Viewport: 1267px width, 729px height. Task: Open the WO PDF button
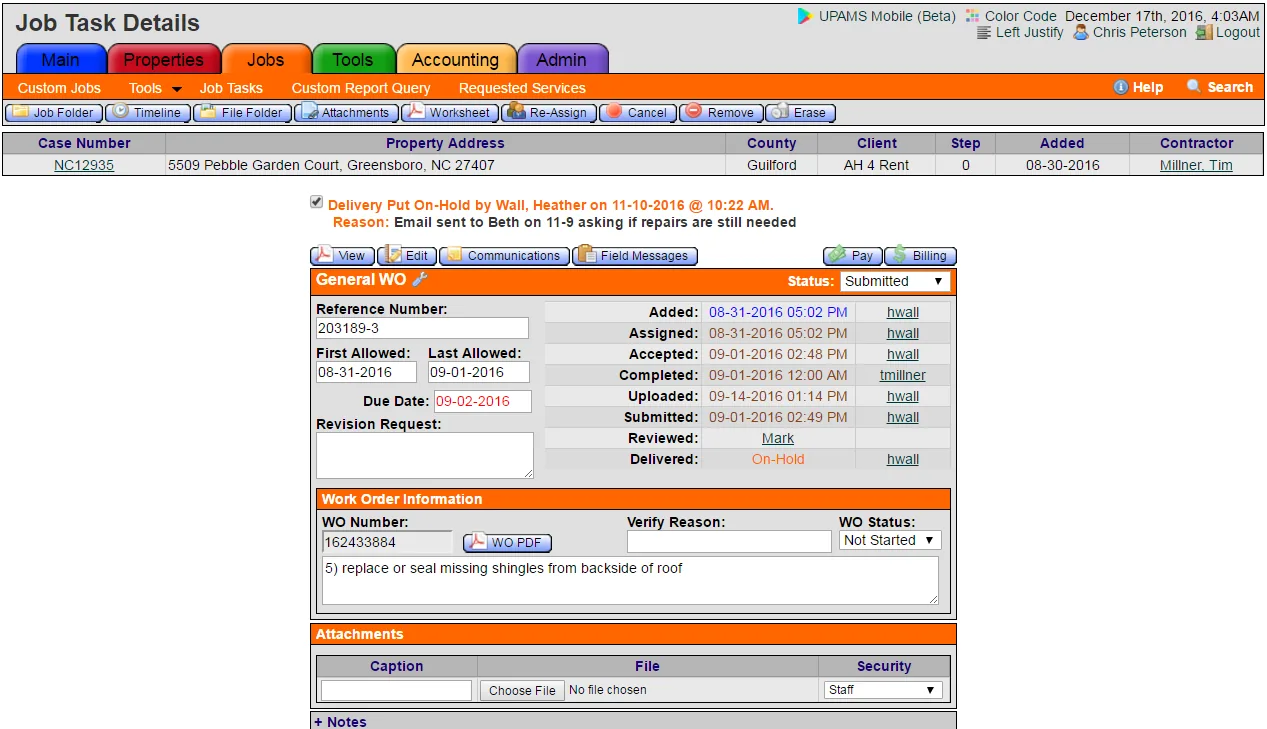(507, 543)
